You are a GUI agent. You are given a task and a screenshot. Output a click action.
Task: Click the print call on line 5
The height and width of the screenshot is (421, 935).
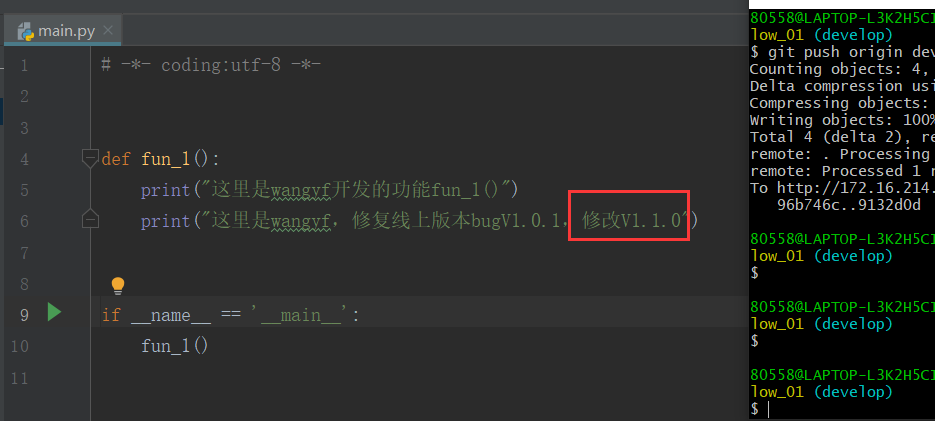click(x=165, y=190)
